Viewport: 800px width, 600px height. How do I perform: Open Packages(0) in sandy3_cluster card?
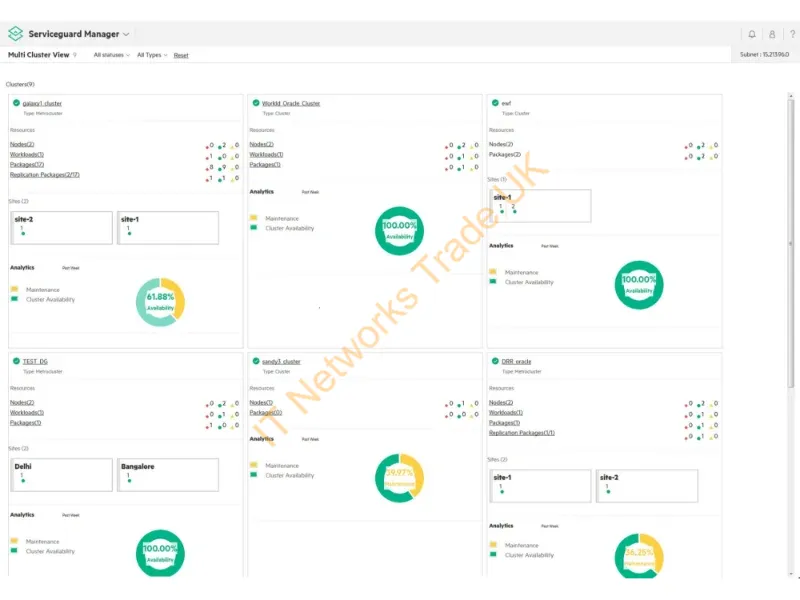click(265, 413)
